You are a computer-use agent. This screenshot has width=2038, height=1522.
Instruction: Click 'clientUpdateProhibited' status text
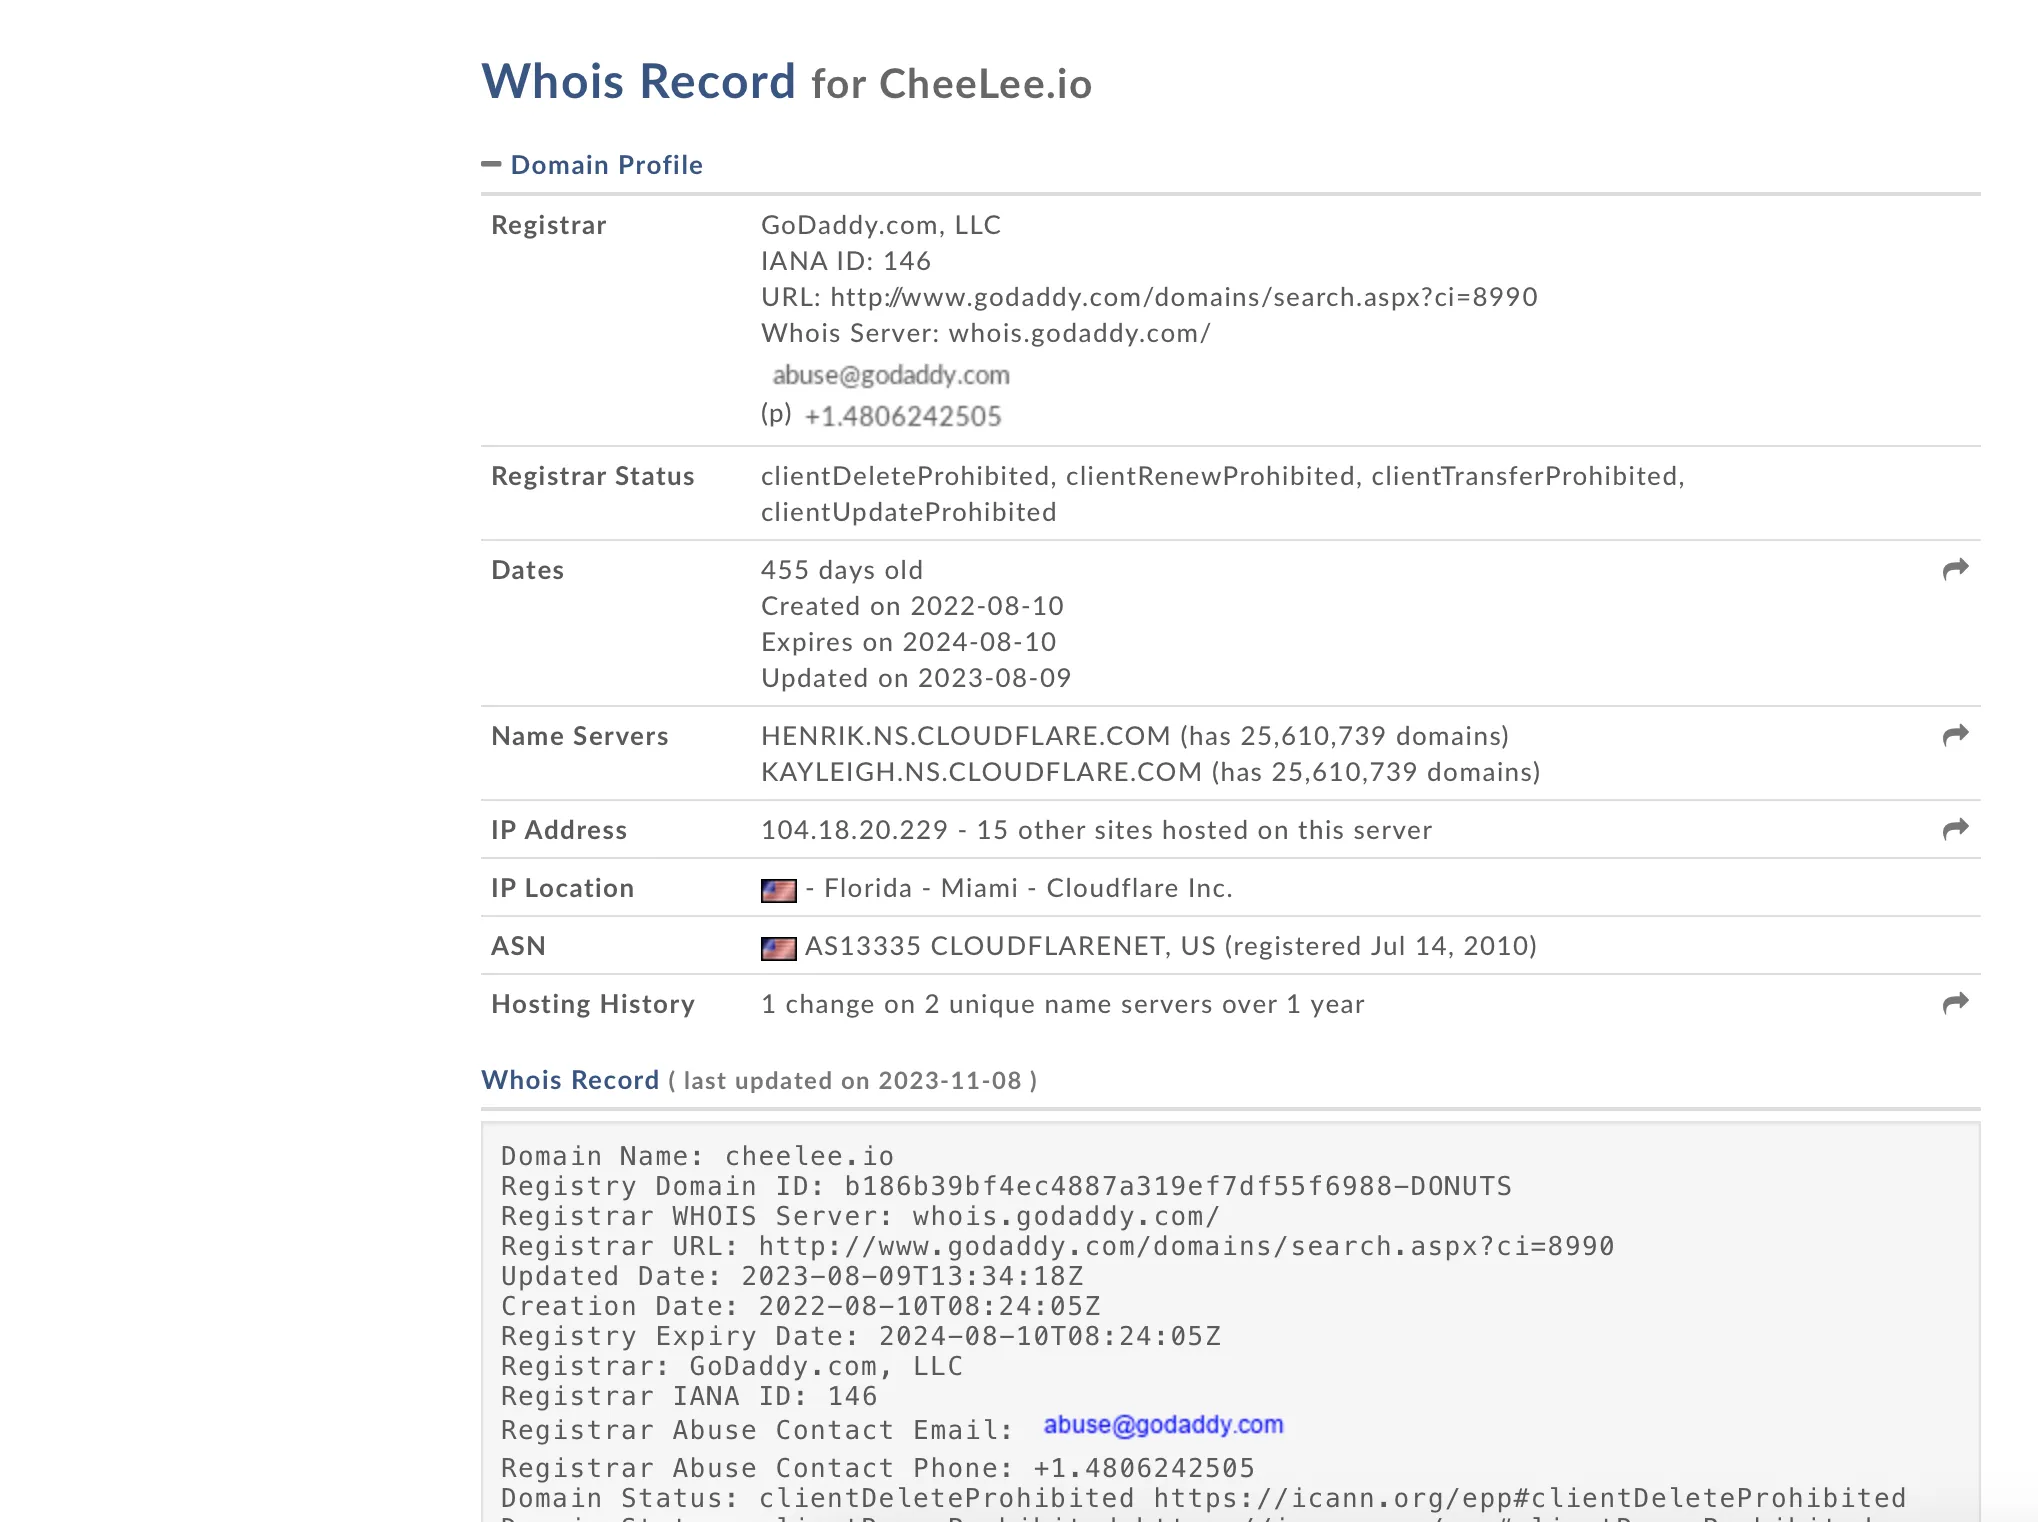click(909, 512)
